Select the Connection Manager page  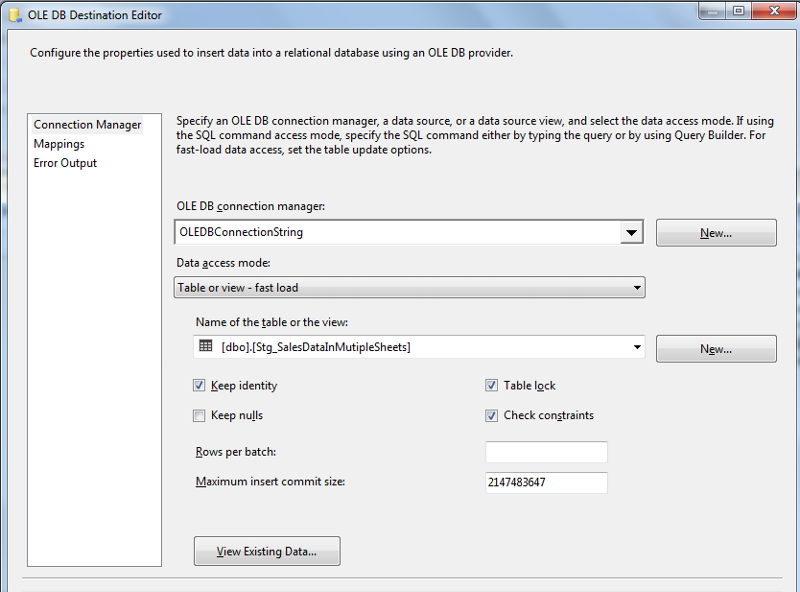tap(87, 125)
